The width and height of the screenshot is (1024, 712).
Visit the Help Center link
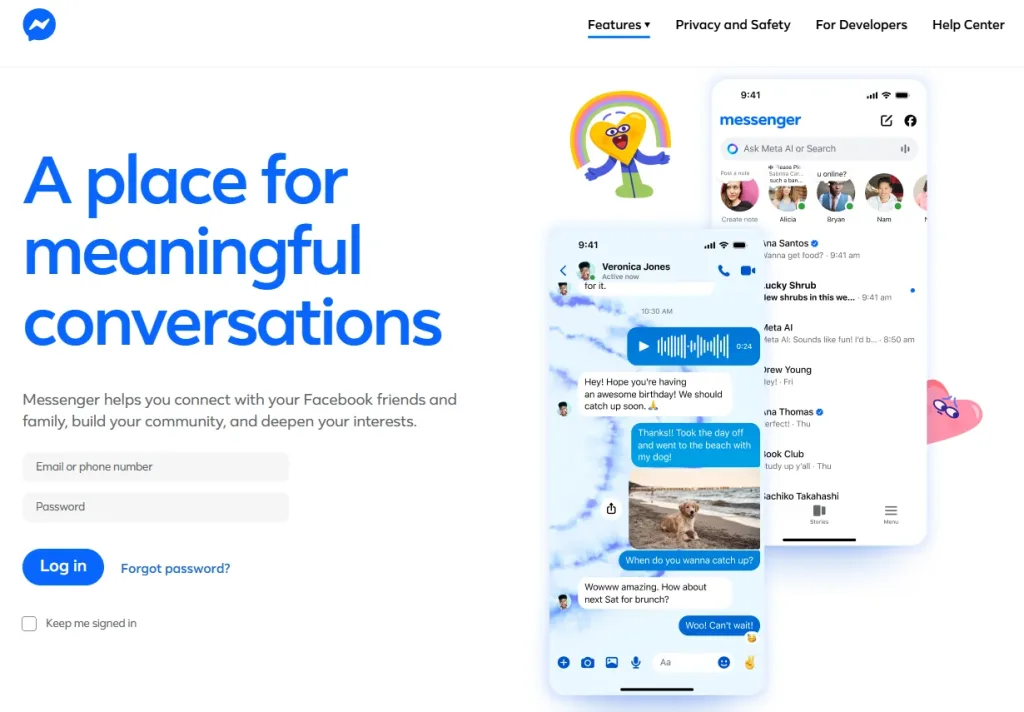[x=968, y=25]
